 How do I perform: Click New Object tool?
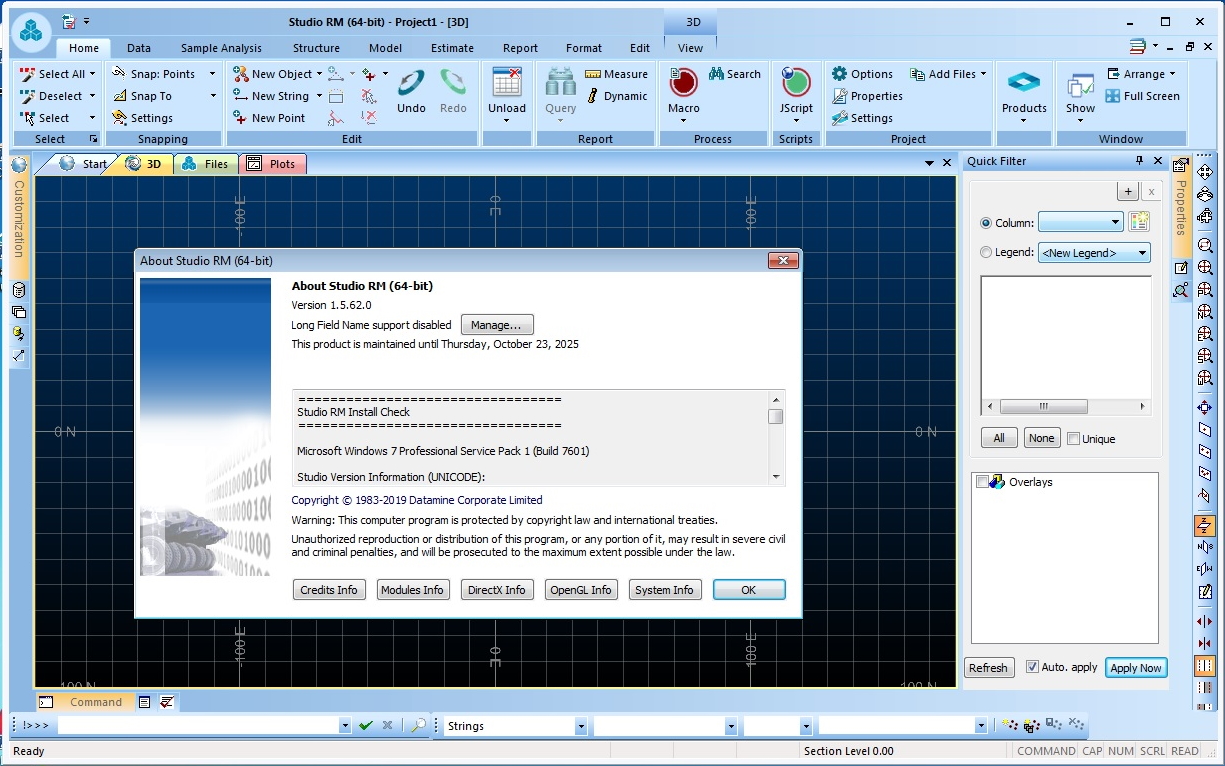pyautogui.click(x=273, y=74)
